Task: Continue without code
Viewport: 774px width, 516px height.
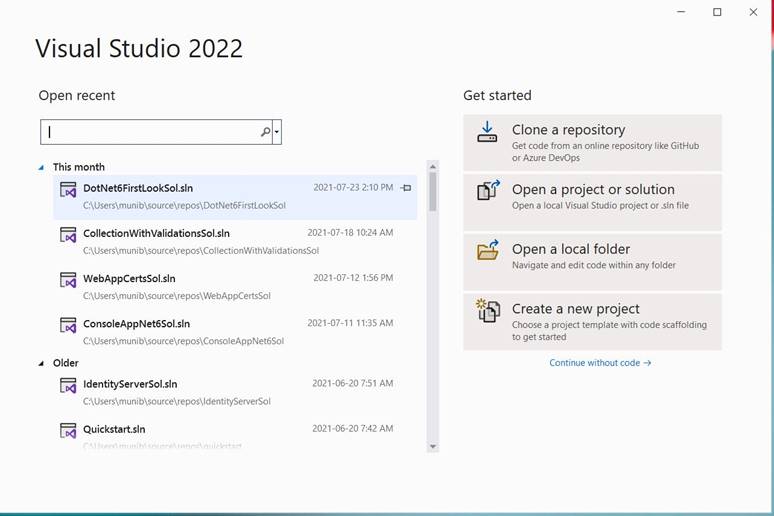Action: pyautogui.click(x=600, y=363)
